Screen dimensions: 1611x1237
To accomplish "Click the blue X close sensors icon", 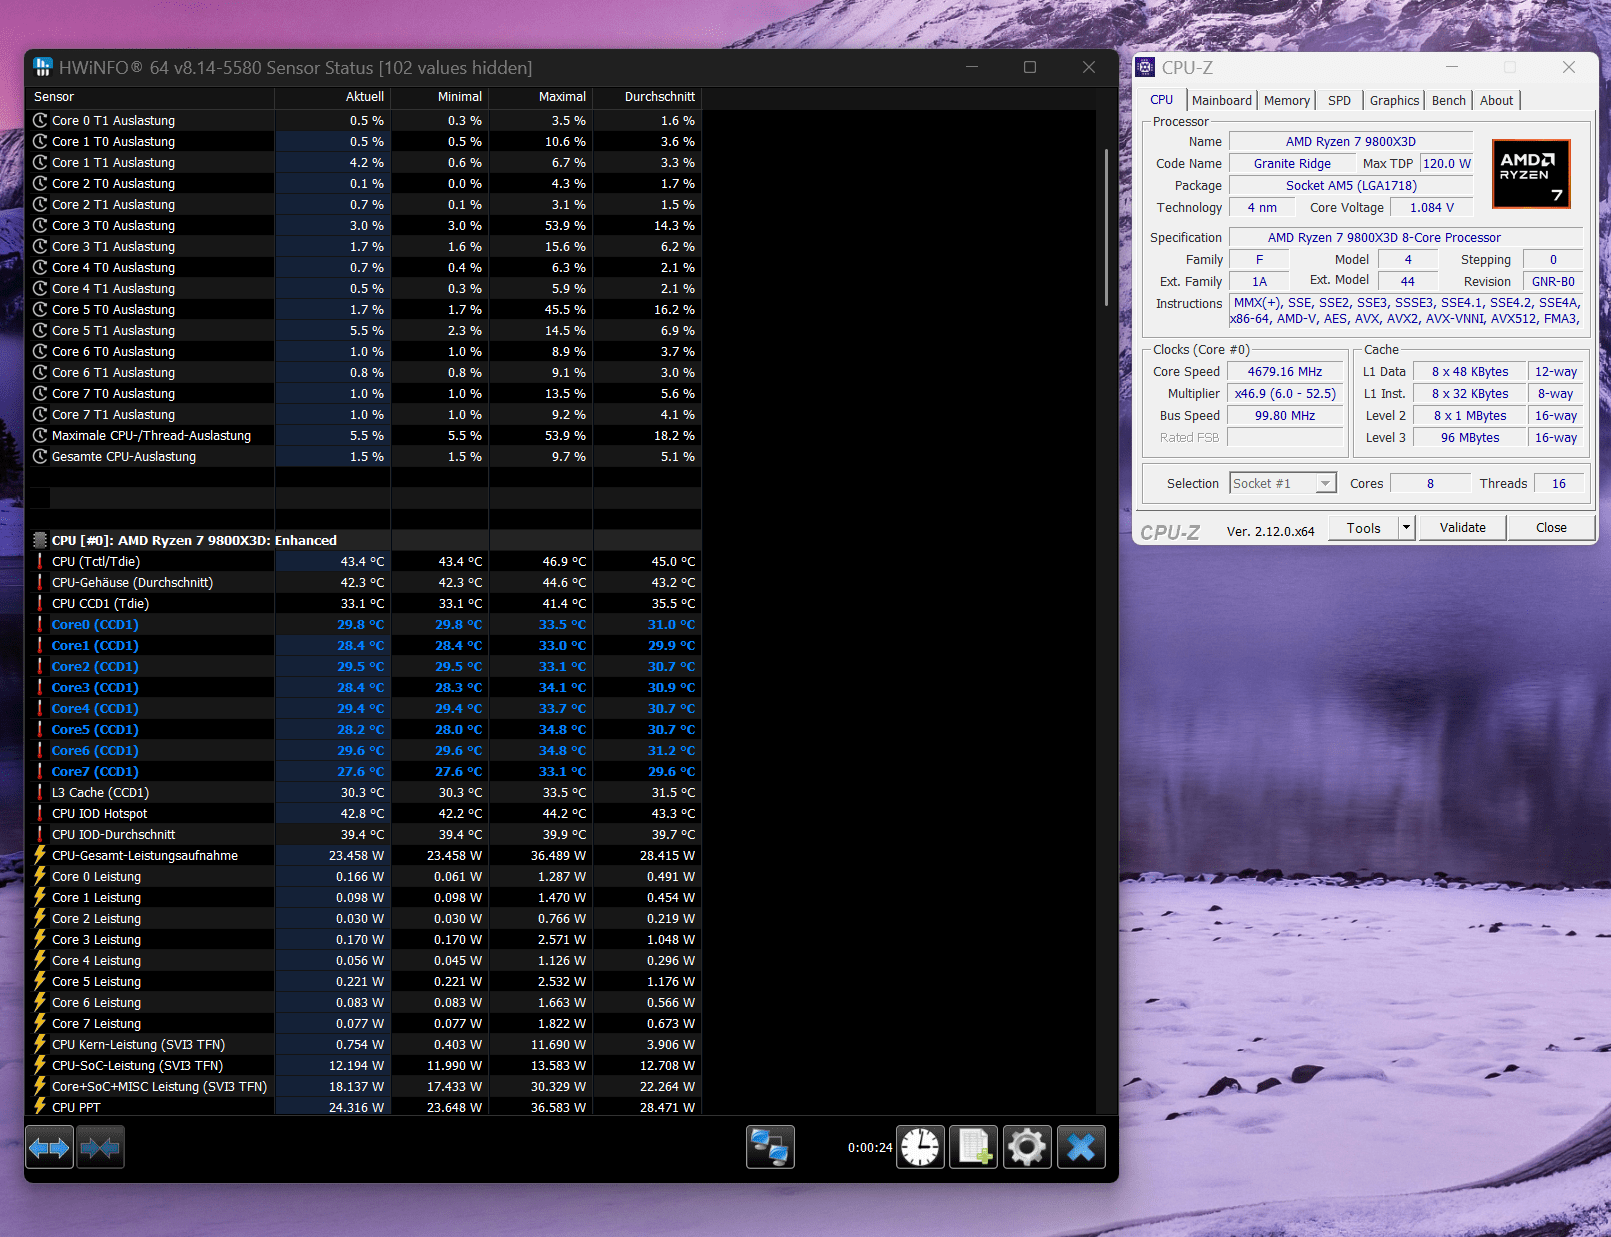I will 1081,1147.
